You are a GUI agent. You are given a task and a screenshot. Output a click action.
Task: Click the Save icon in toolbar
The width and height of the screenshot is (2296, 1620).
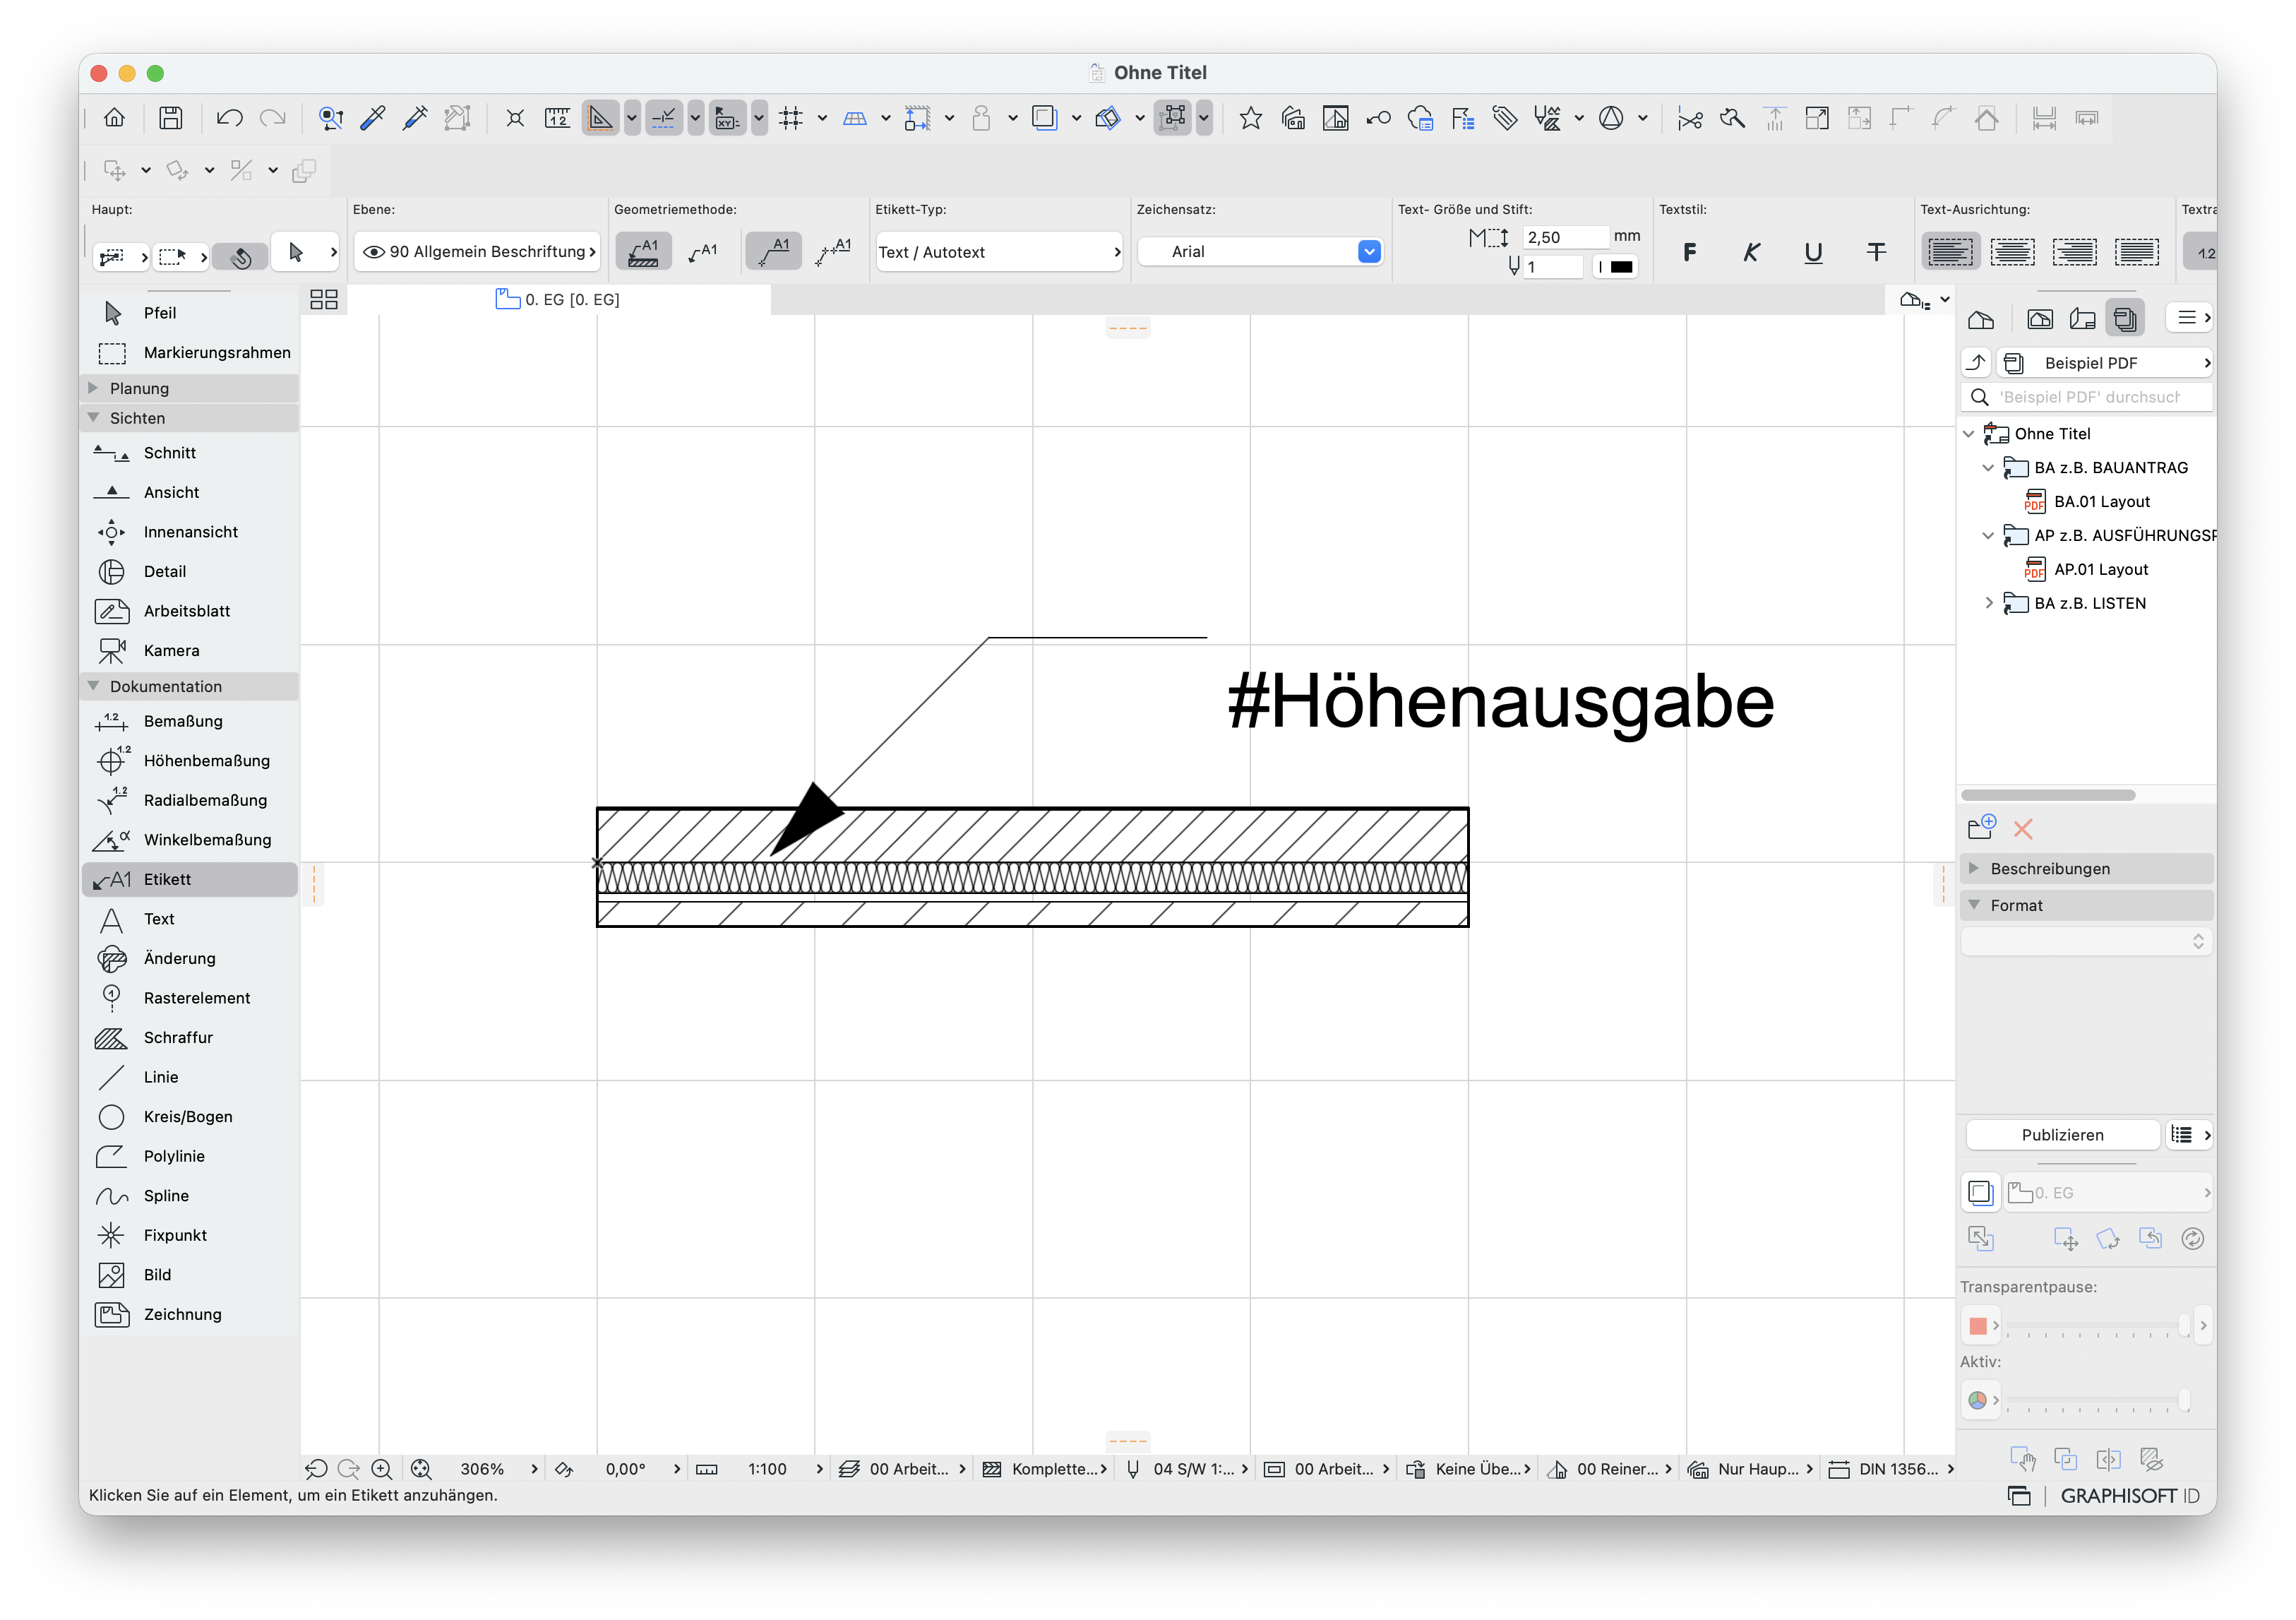171,118
